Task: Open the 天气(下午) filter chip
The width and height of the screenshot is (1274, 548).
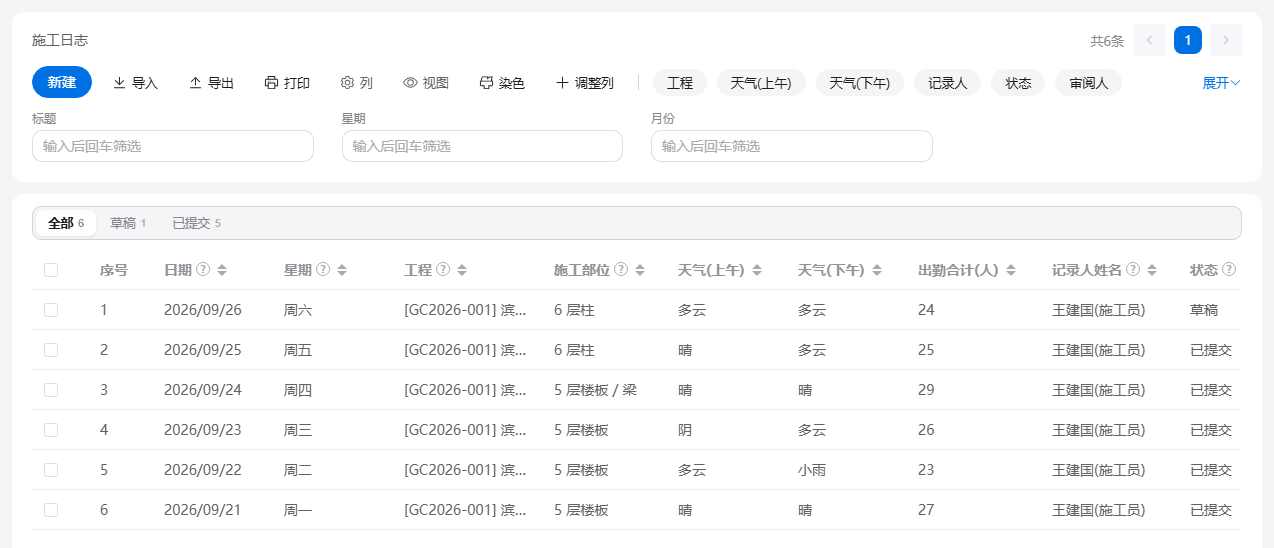Action: pos(860,83)
